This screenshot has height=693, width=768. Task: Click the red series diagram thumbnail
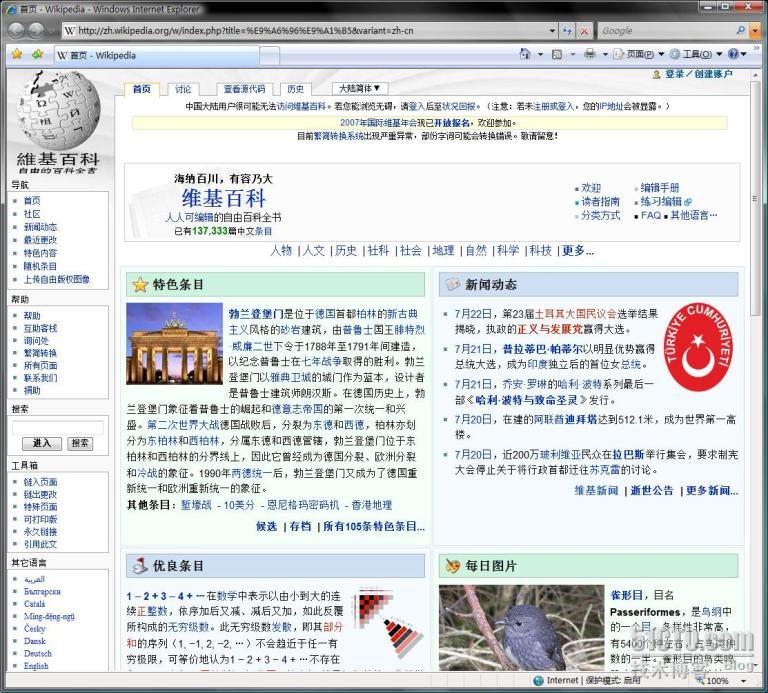coord(390,623)
